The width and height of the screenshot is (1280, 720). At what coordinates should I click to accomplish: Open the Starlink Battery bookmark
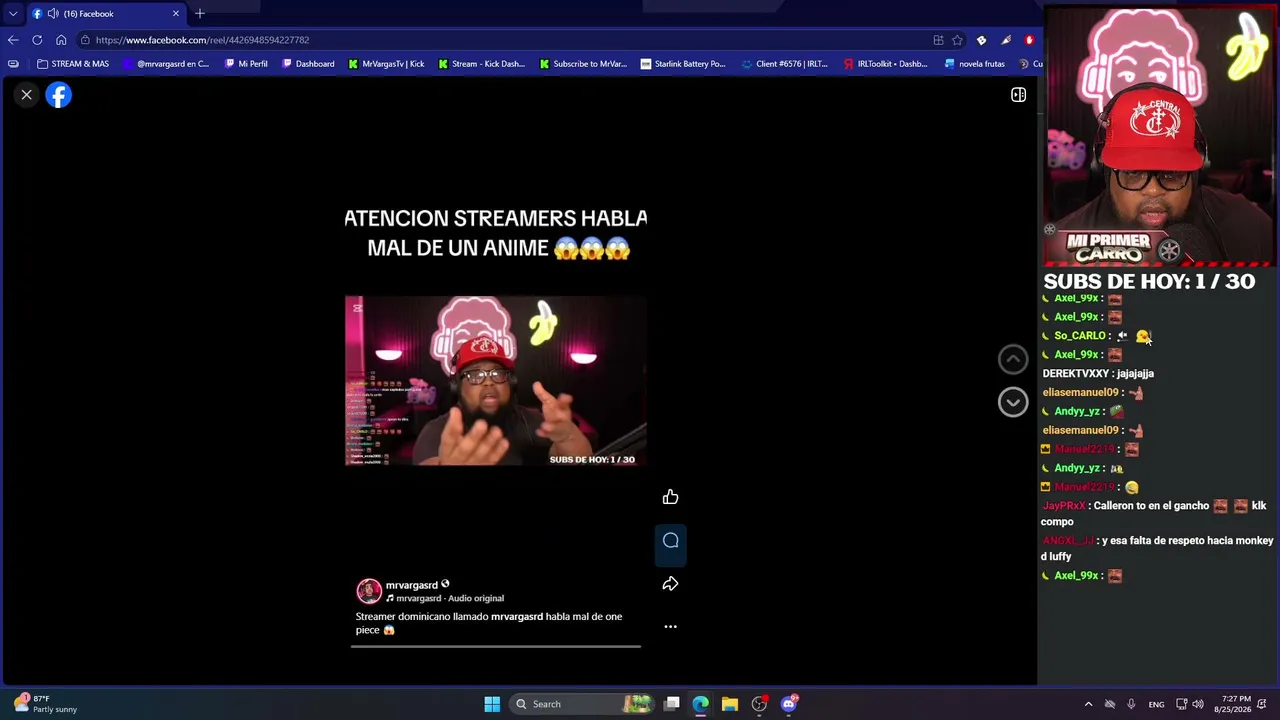click(683, 64)
